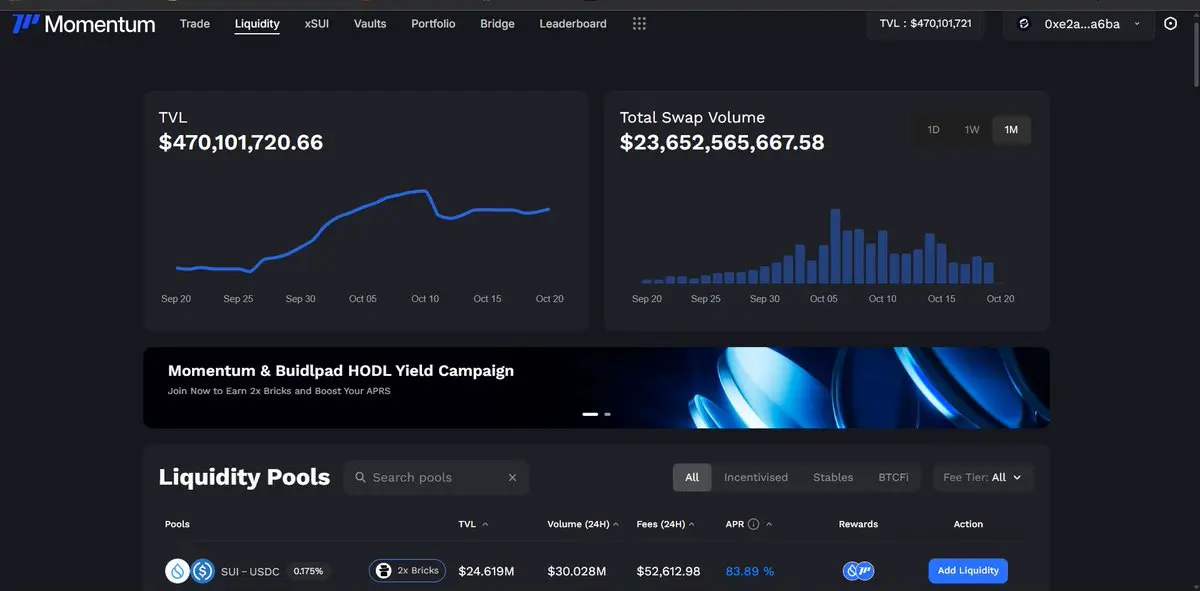Click the 83.89 % APR value
Screen dimensions: 1200x591
750,571
